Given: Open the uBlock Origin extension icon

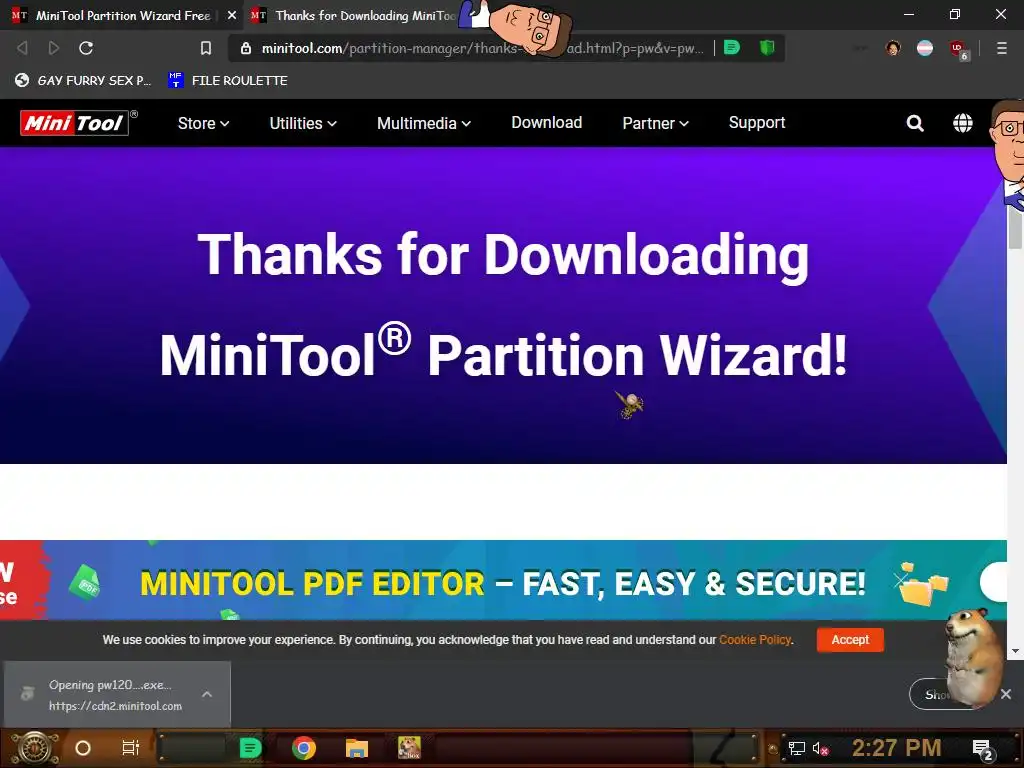Looking at the screenshot, I should click(958, 49).
